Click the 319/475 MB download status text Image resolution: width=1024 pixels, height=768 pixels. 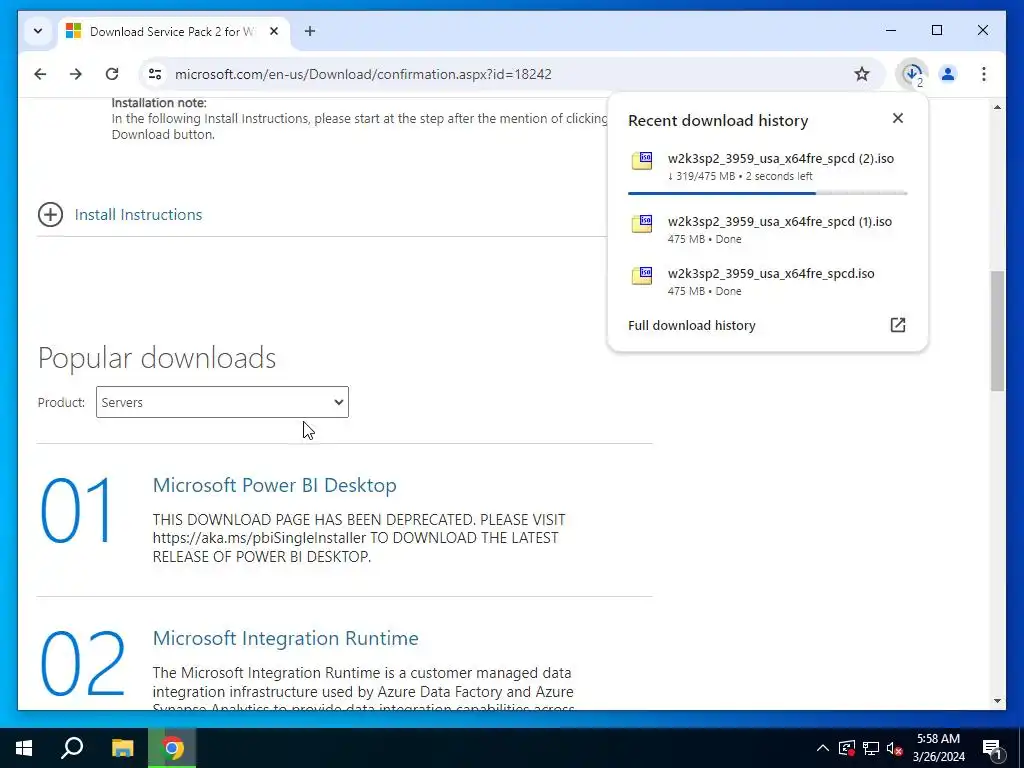(x=740, y=176)
